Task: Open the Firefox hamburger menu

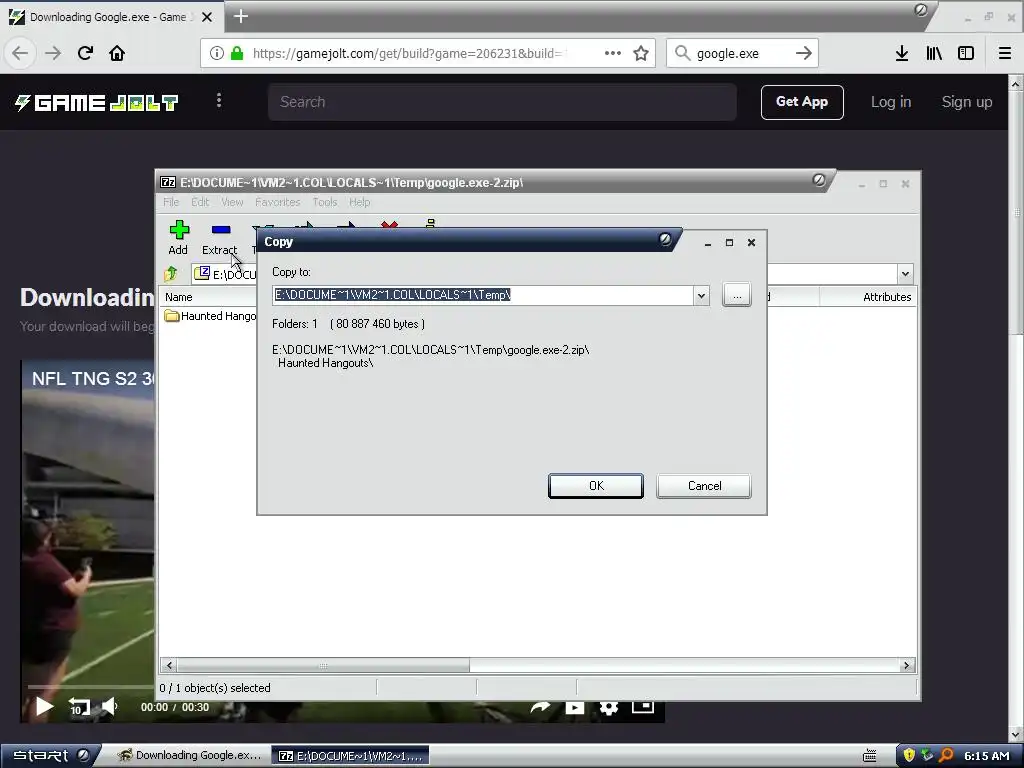Action: pos(1004,53)
